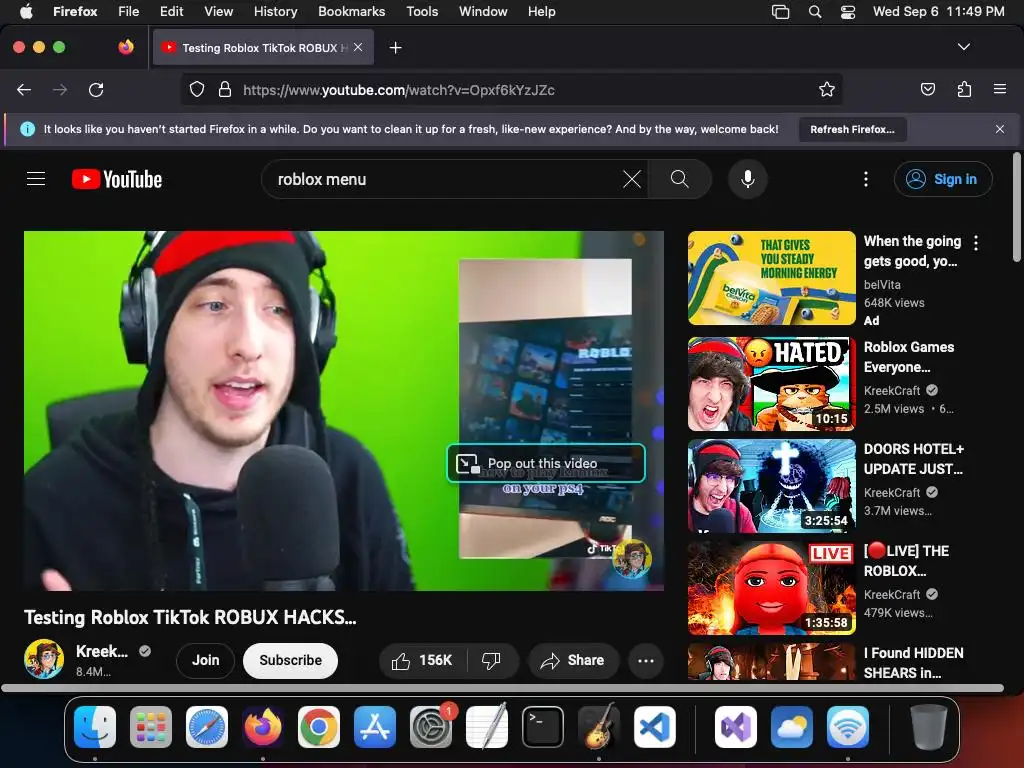This screenshot has height=768, width=1024.
Task: Open the Firefox File menu
Action: point(128,12)
